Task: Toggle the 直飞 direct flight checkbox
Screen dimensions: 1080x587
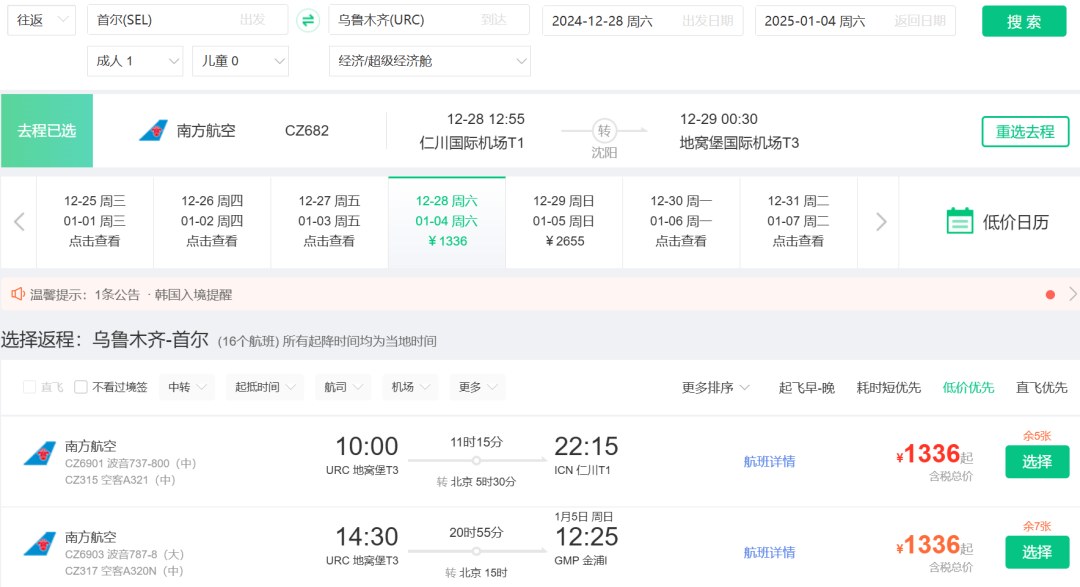Action: pos(30,387)
